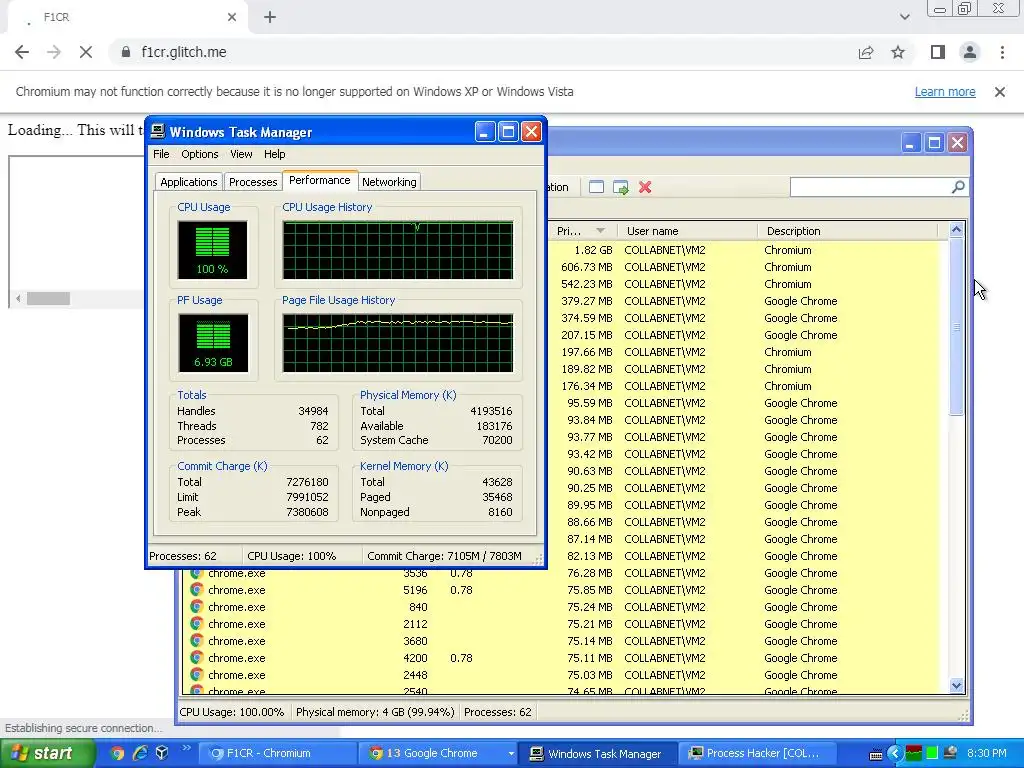Share this page via the address bar icon
This screenshot has height=768, width=1024.
coord(866,52)
